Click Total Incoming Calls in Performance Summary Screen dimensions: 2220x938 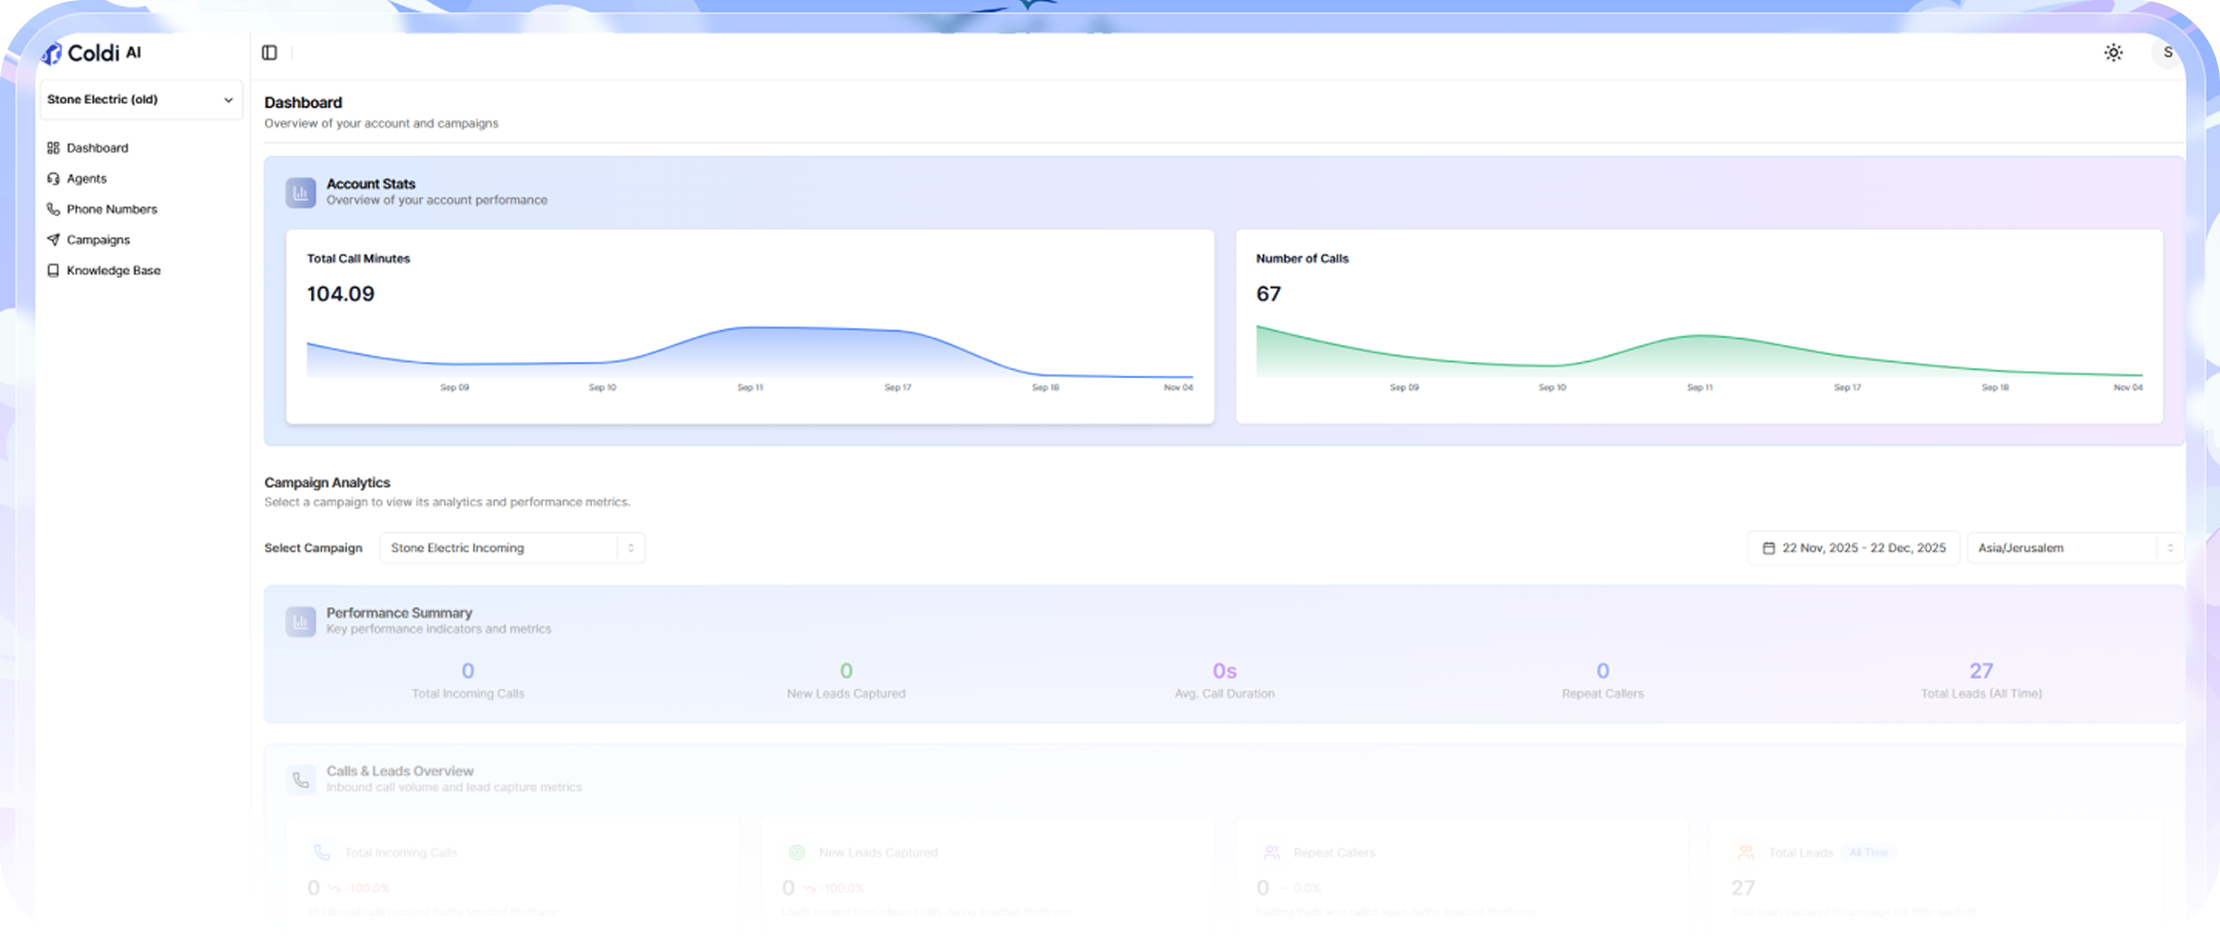[468, 694]
